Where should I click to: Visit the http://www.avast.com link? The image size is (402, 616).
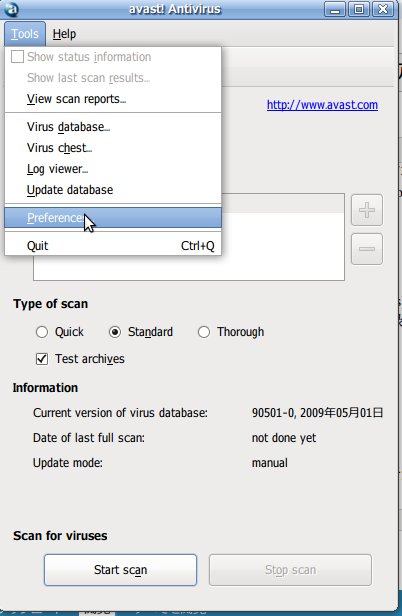point(322,105)
